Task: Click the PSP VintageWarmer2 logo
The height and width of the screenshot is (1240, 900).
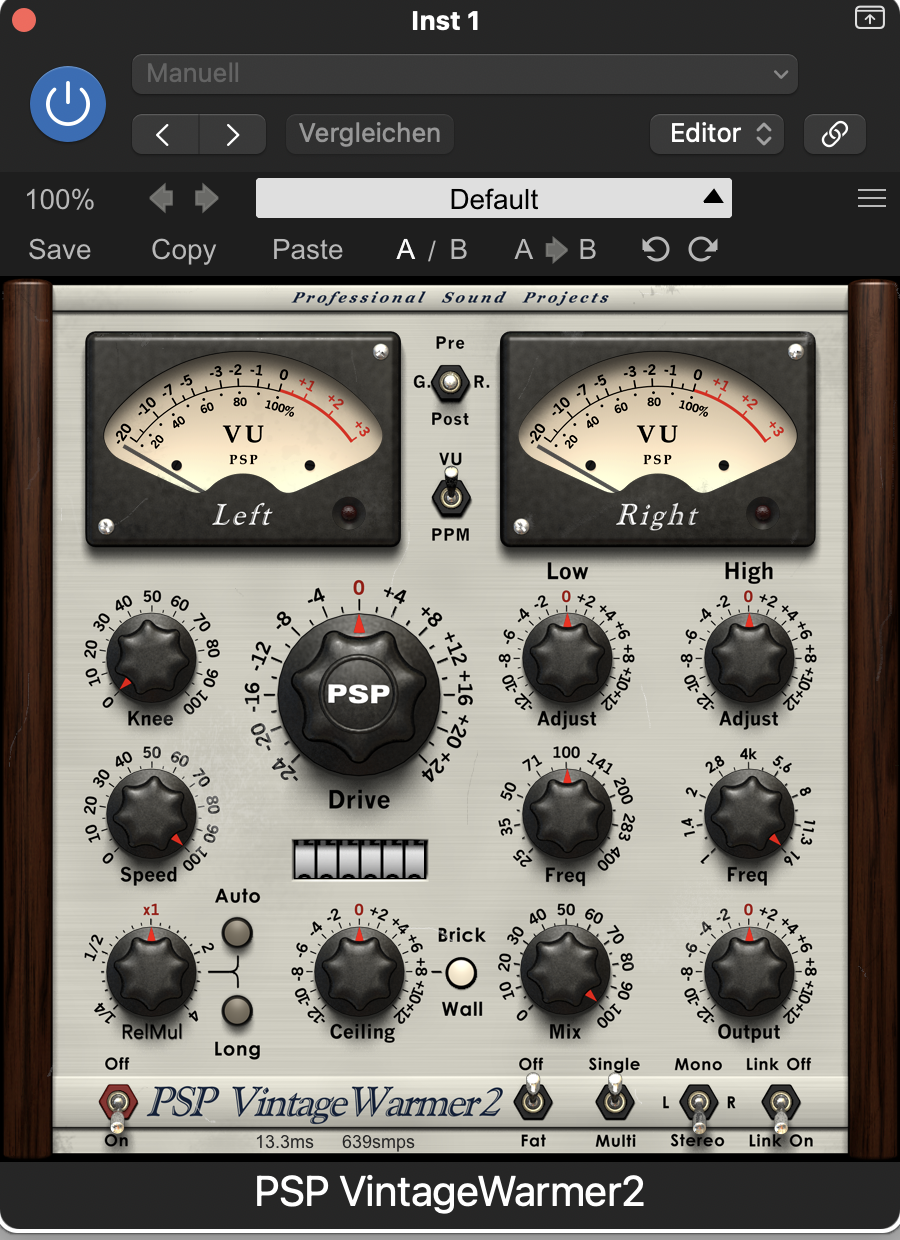Action: (324, 1102)
